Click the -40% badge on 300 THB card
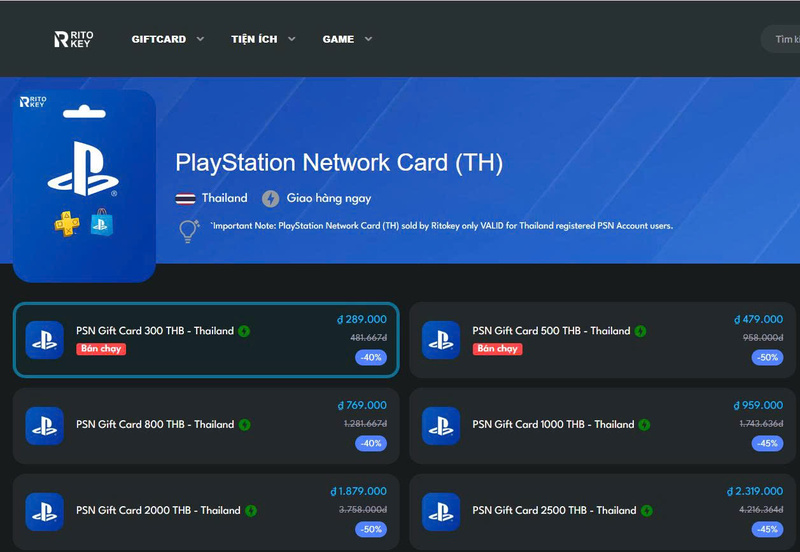800x552 pixels. 371,357
